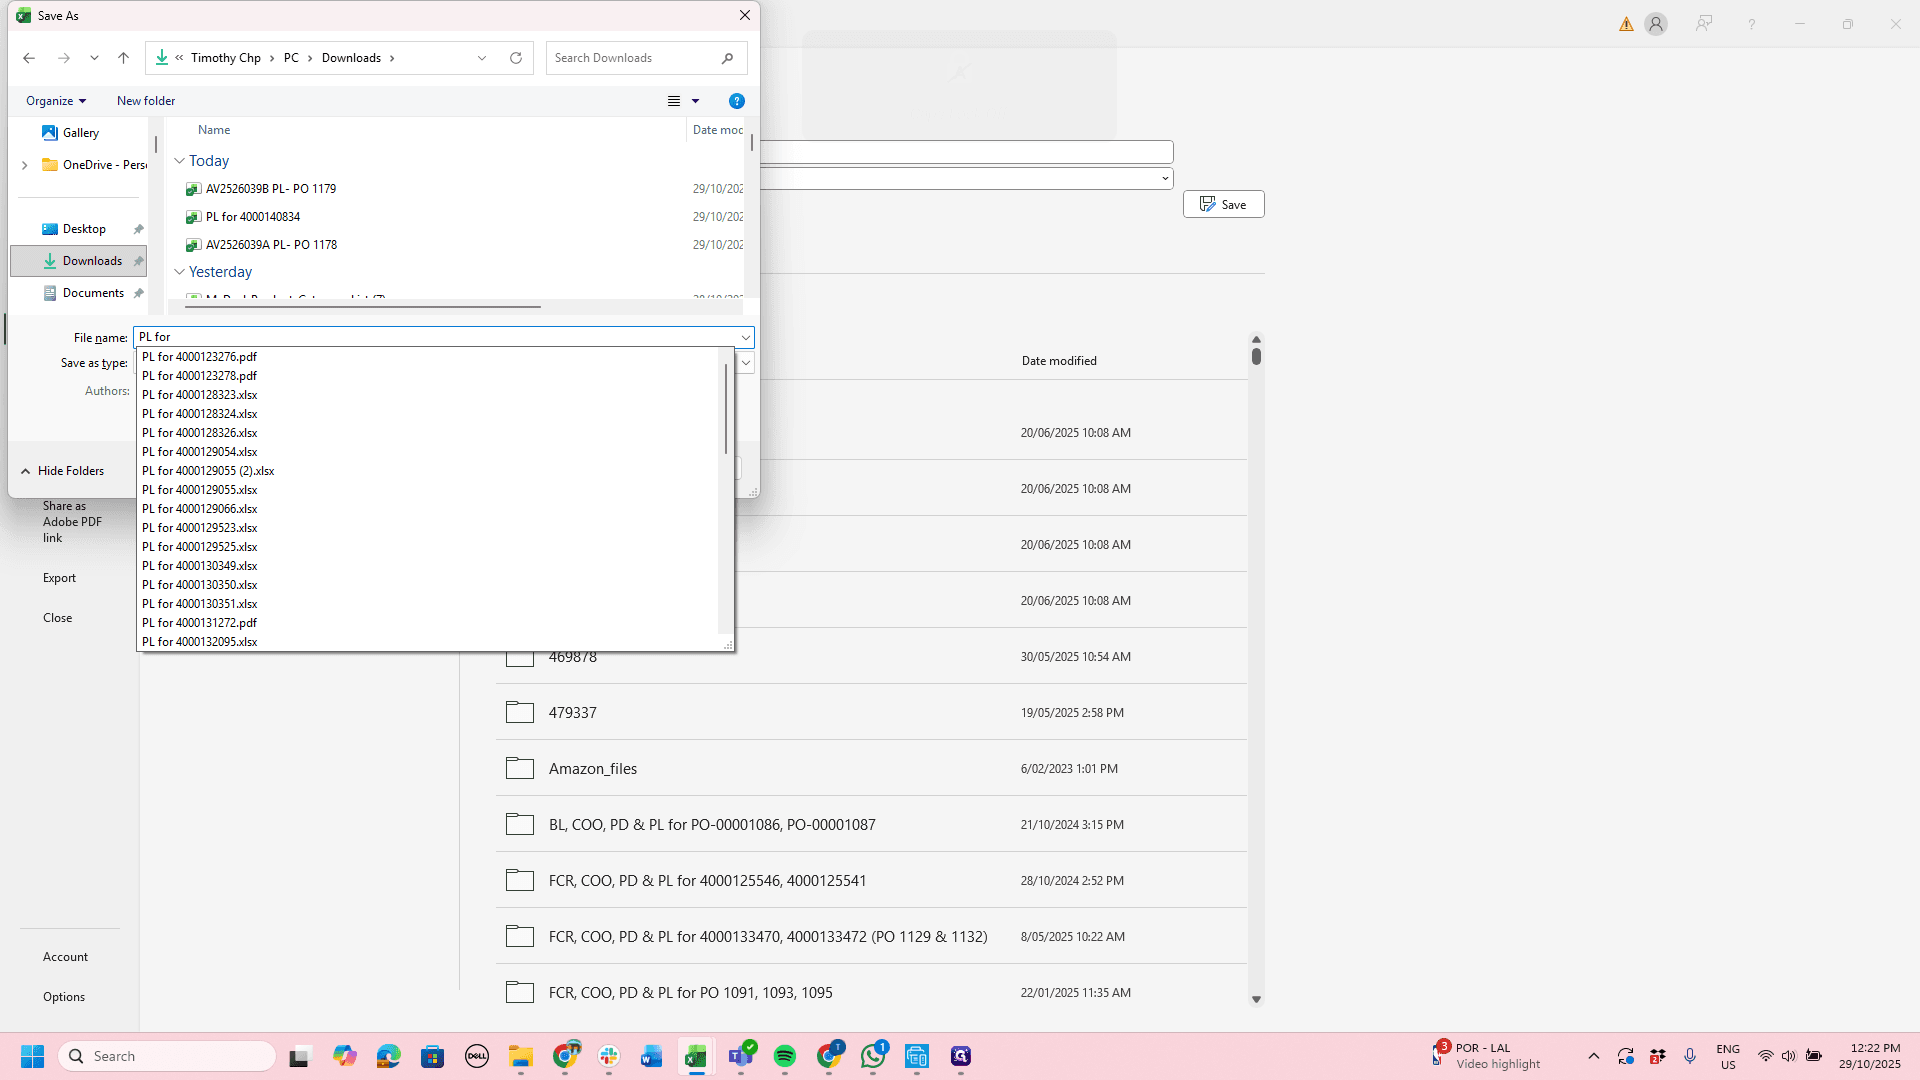1920x1080 pixels.
Task: Click the autocomplete list scrollbar
Action: coord(726,407)
